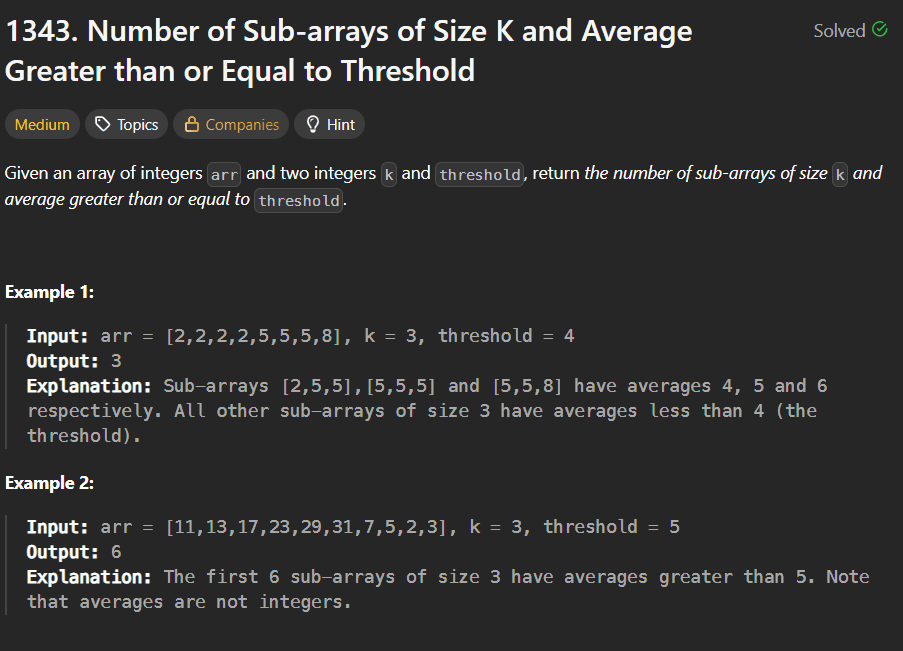Screen dimensions: 903x651
Task: Reveal the problem Hint
Action: click(329, 125)
